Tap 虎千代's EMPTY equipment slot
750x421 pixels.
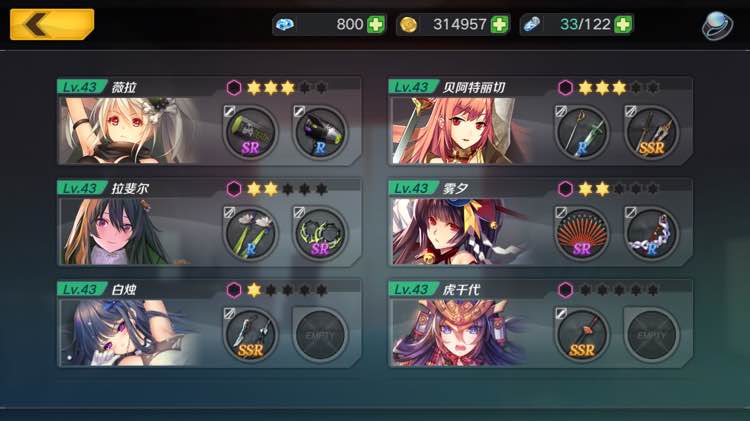pos(651,335)
